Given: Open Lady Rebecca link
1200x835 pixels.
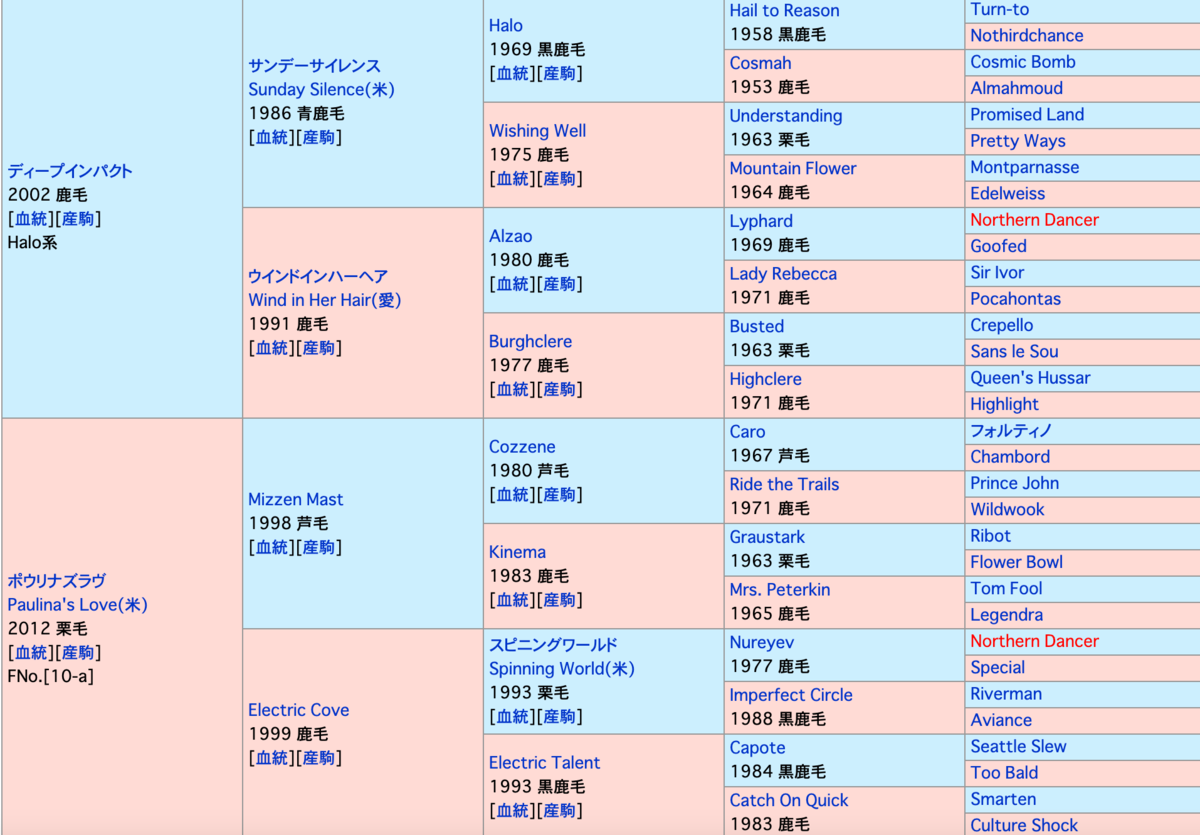Looking at the screenshot, I should pyautogui.click(x=784, y=273).
